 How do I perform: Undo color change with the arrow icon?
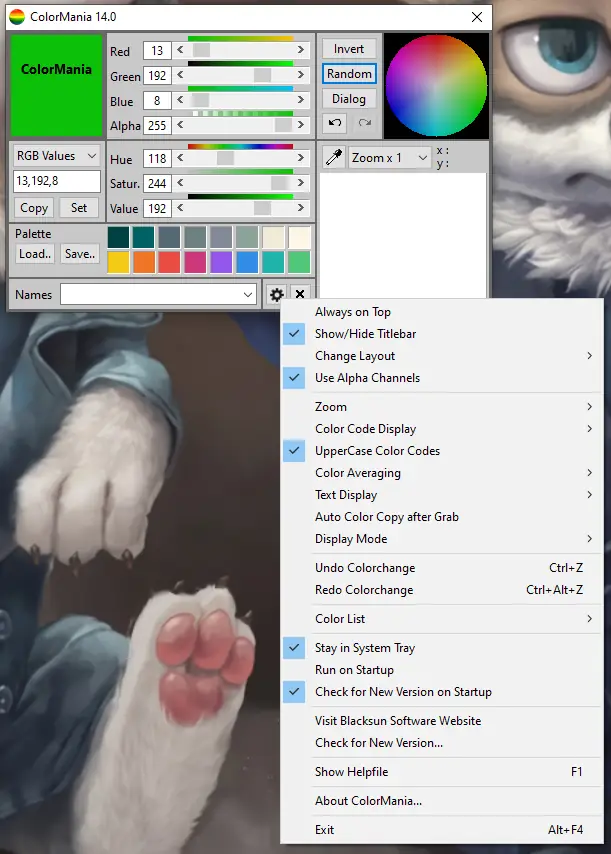335,123
